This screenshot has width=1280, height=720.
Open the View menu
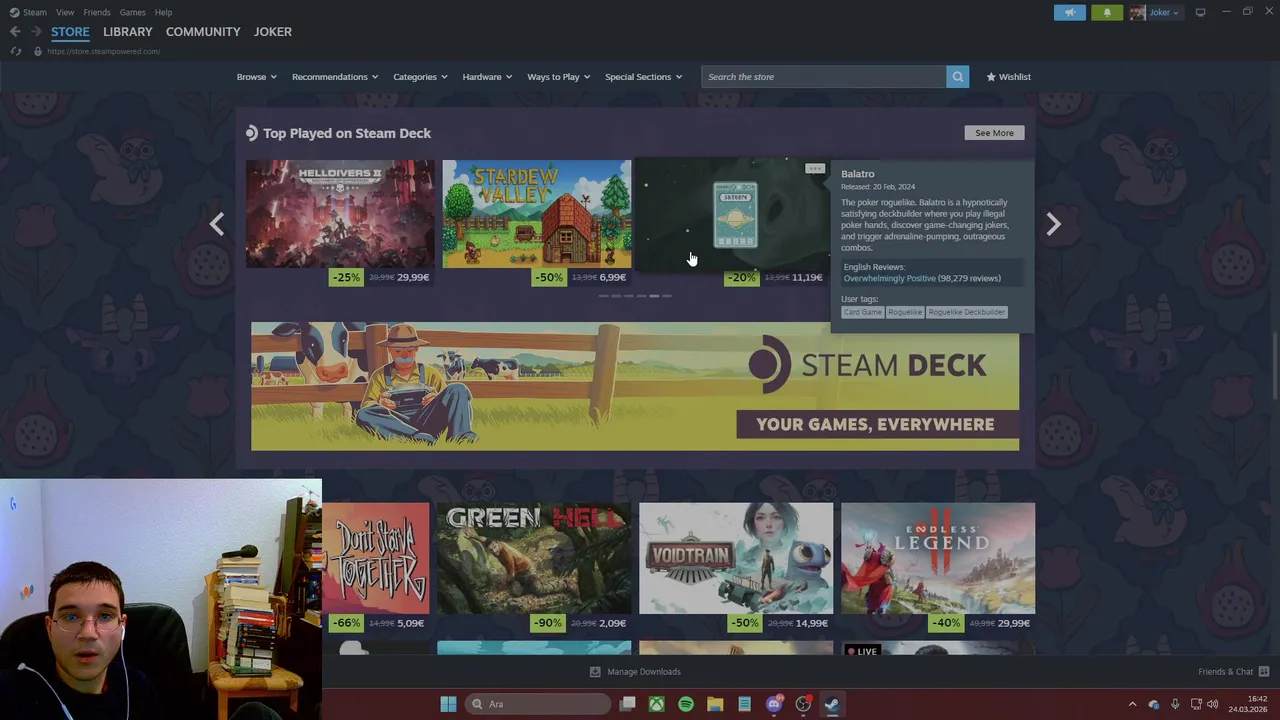click(x=65, y=12)
